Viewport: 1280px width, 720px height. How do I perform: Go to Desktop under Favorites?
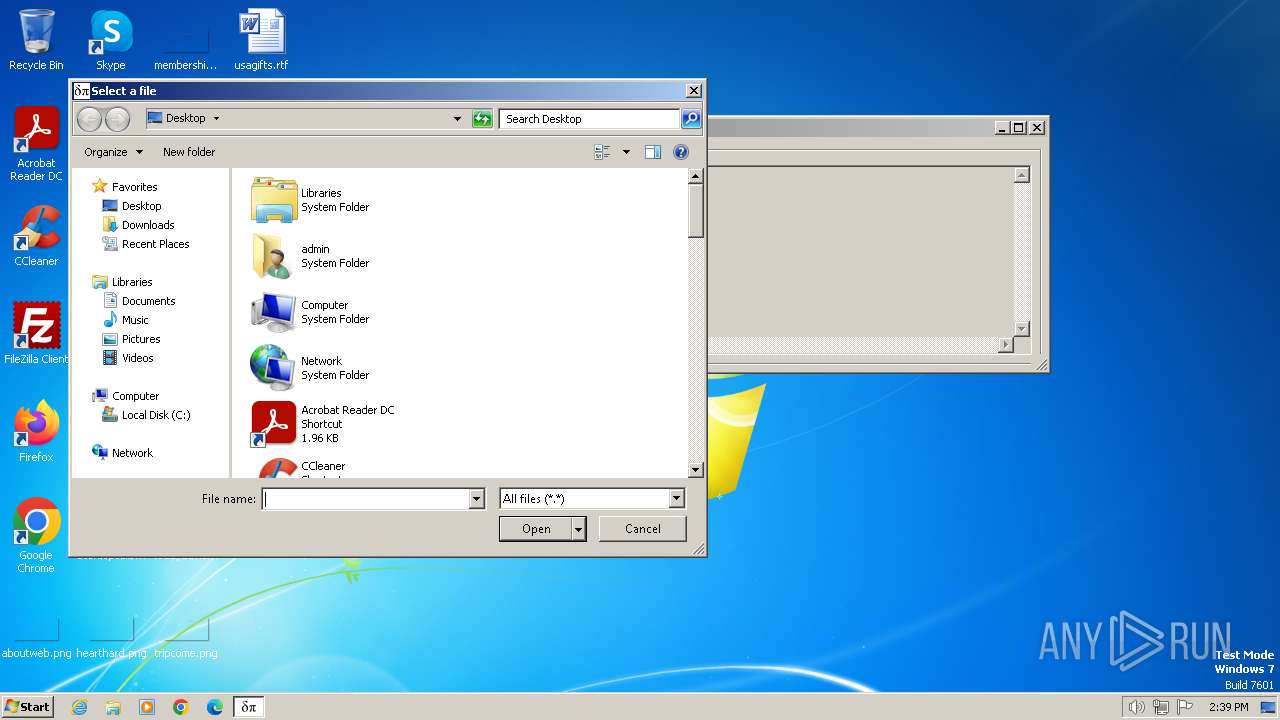pos(132,206)
